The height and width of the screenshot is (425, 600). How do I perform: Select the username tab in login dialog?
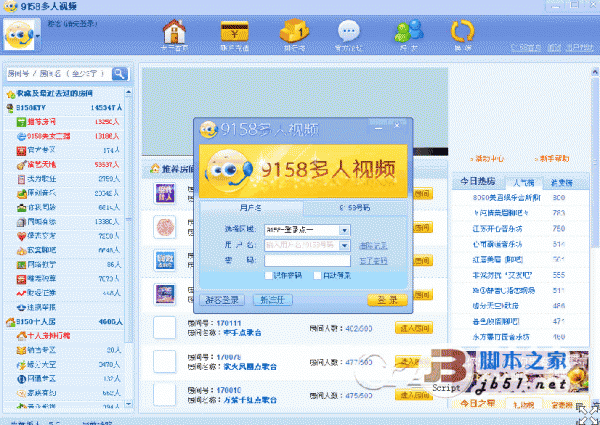251,208
